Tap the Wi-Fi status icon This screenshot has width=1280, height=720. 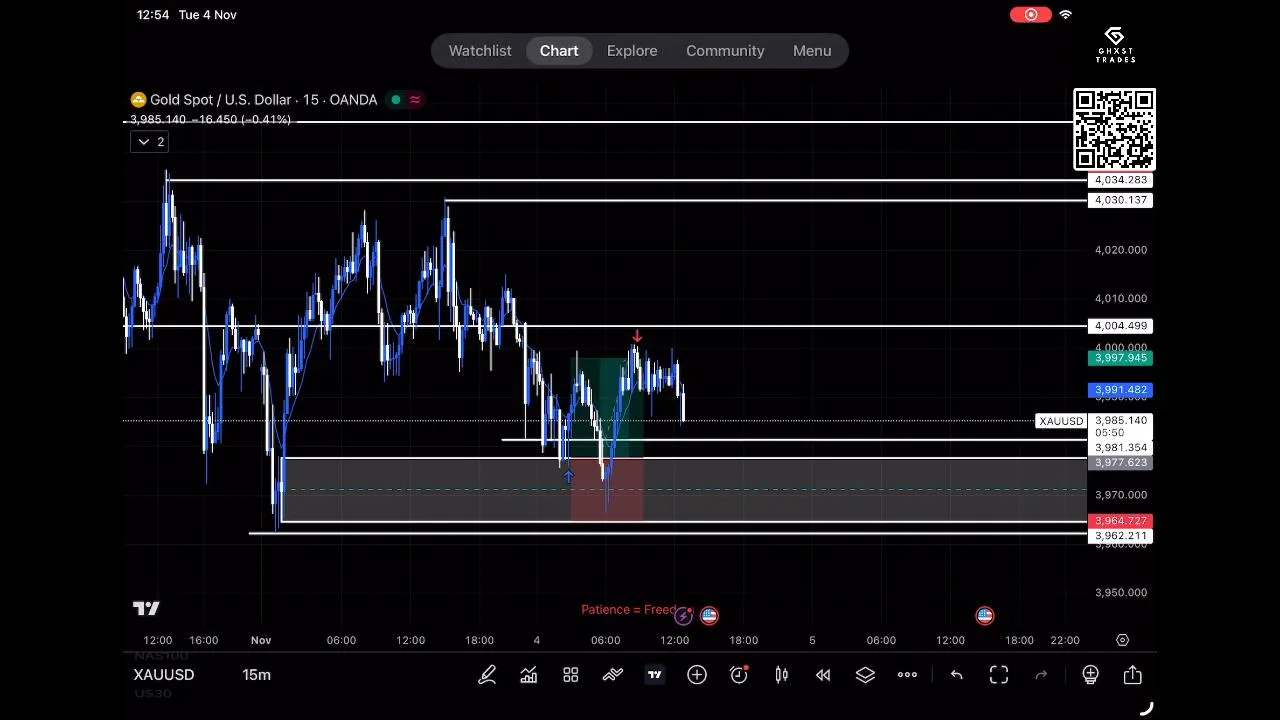pos(1066,15)
